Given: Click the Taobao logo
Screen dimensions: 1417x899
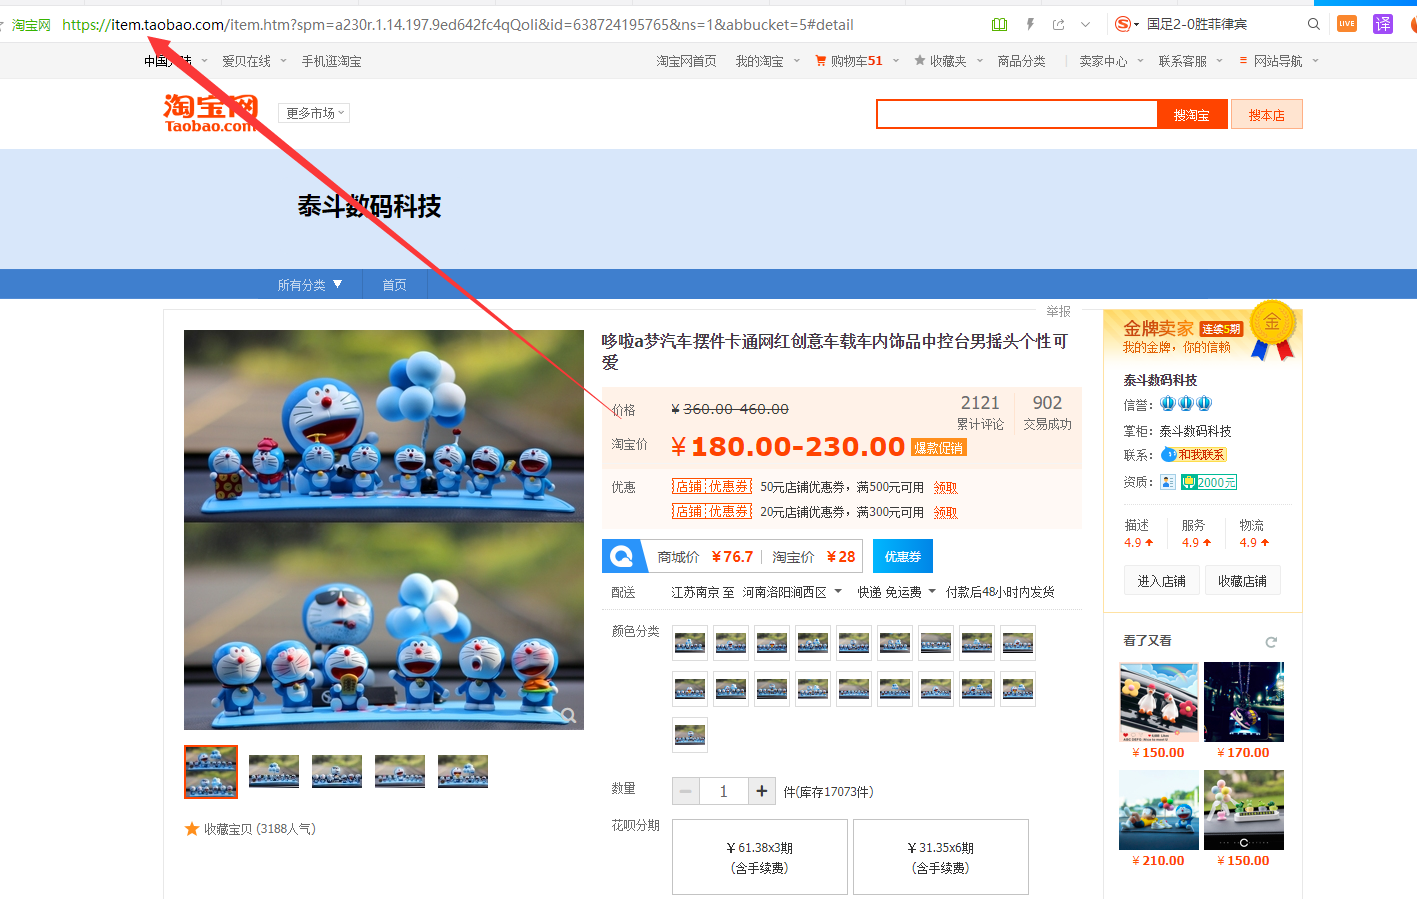Looking at the screenshot, I should point(210,113).
